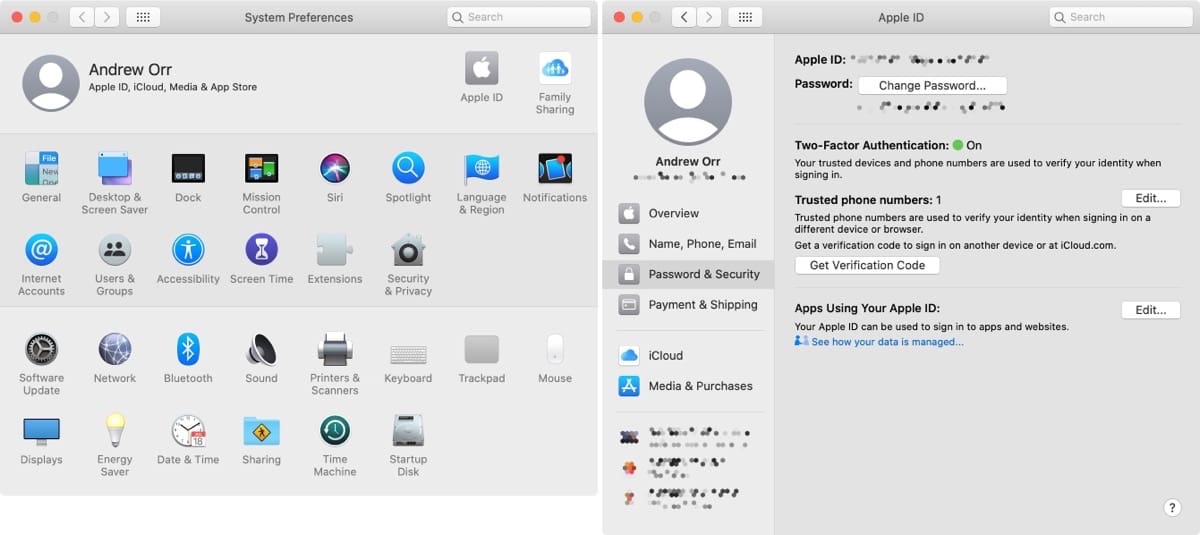Open Desktop & Screen Saver pane
Viewport: 1200px width, 535px height.
coord(115,183)
